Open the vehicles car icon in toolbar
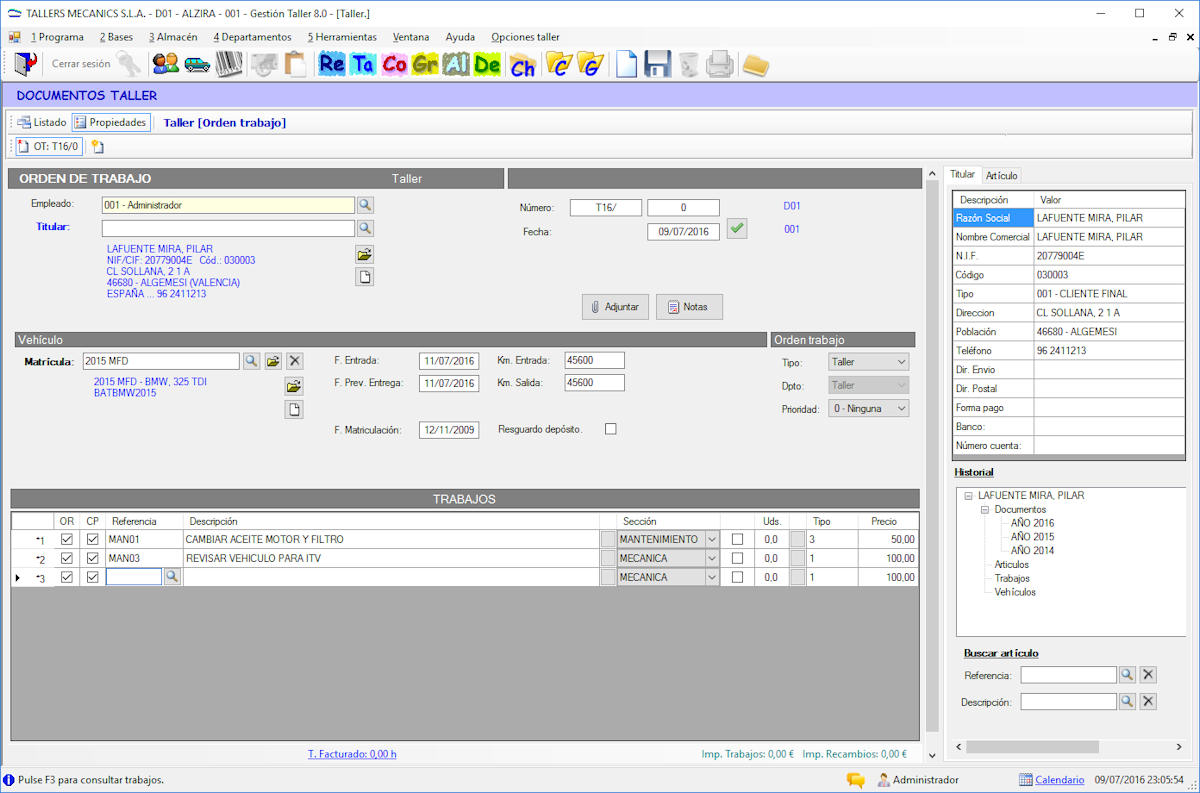1200x793 pixels. click(197, 64)
